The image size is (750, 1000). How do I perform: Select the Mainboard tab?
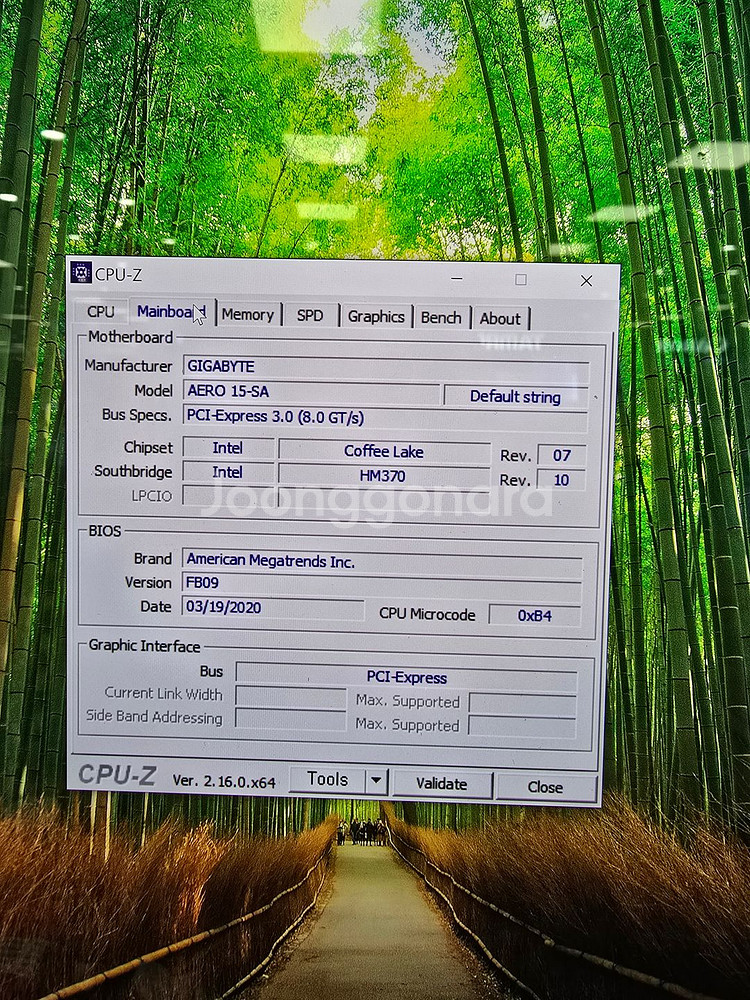(x=171, y=311)
